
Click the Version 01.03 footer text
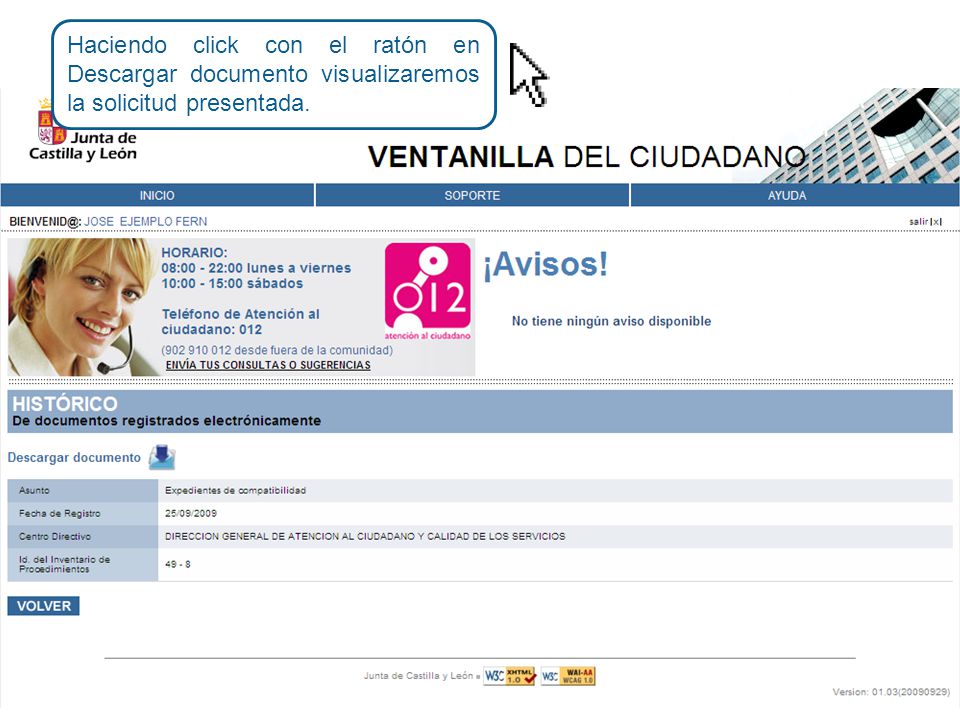click(x=891, y=692)
